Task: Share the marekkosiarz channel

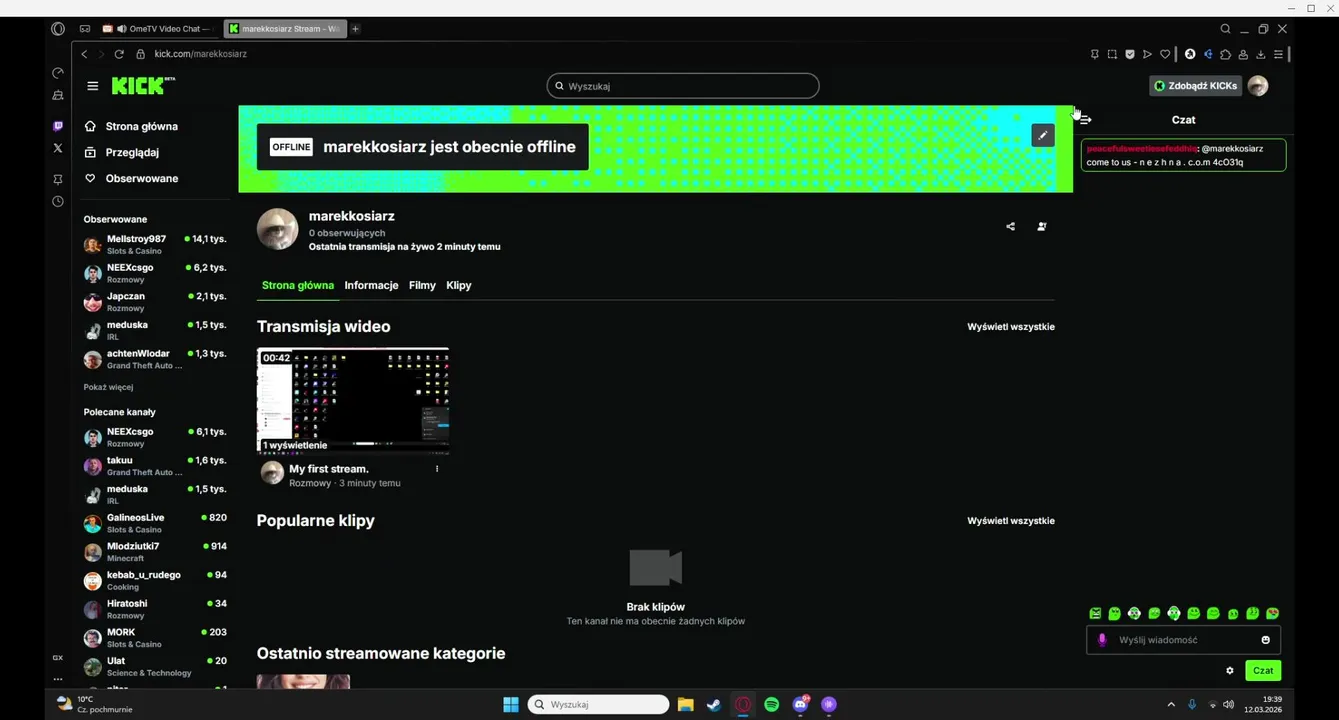Action: [1010, 227]
